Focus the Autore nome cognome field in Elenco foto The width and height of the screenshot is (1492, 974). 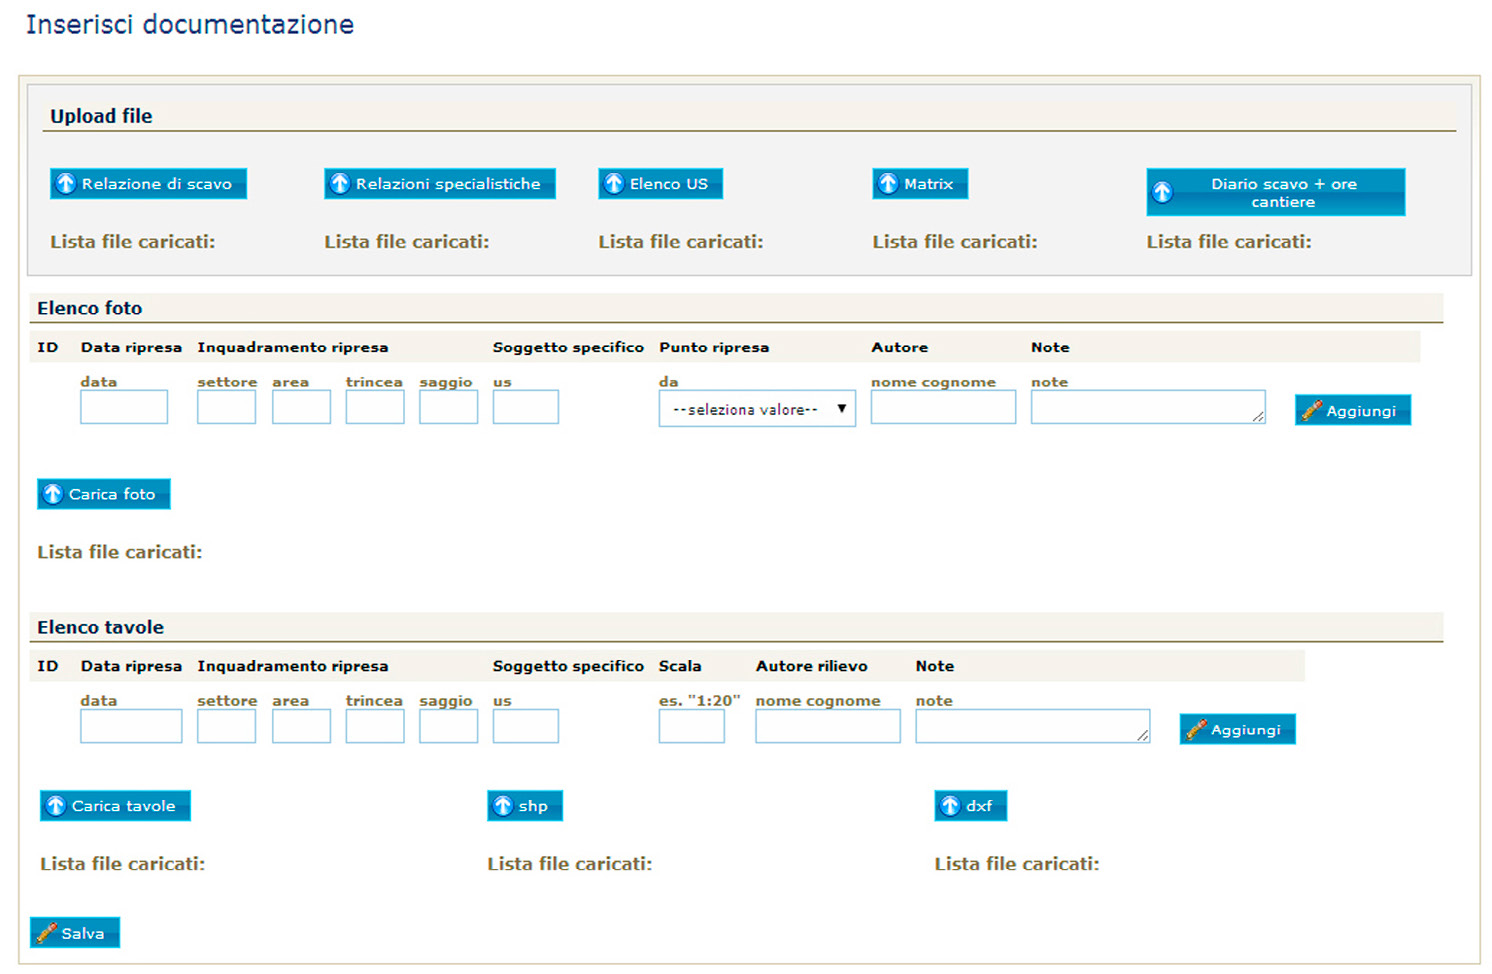click(943, 407)
